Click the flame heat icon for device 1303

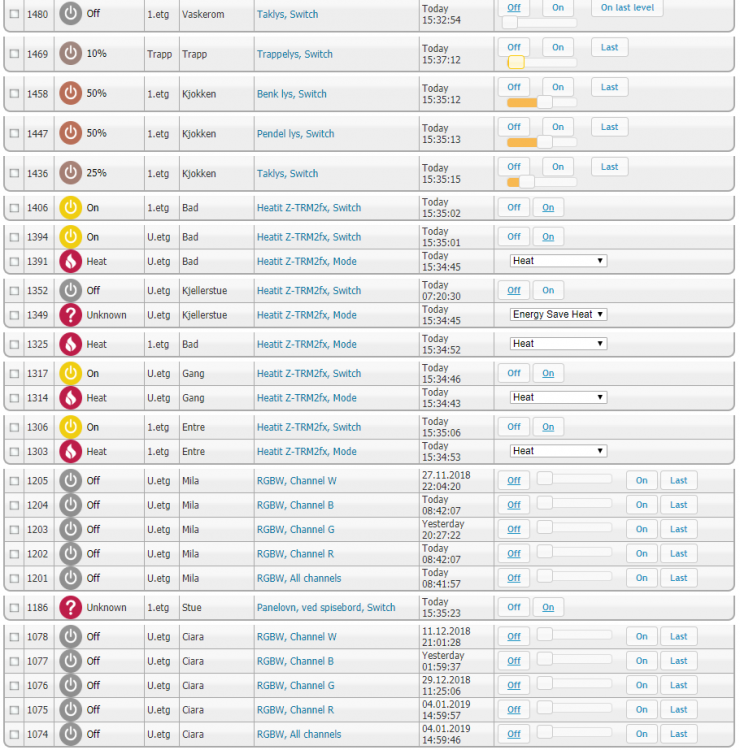pos(70,451)
